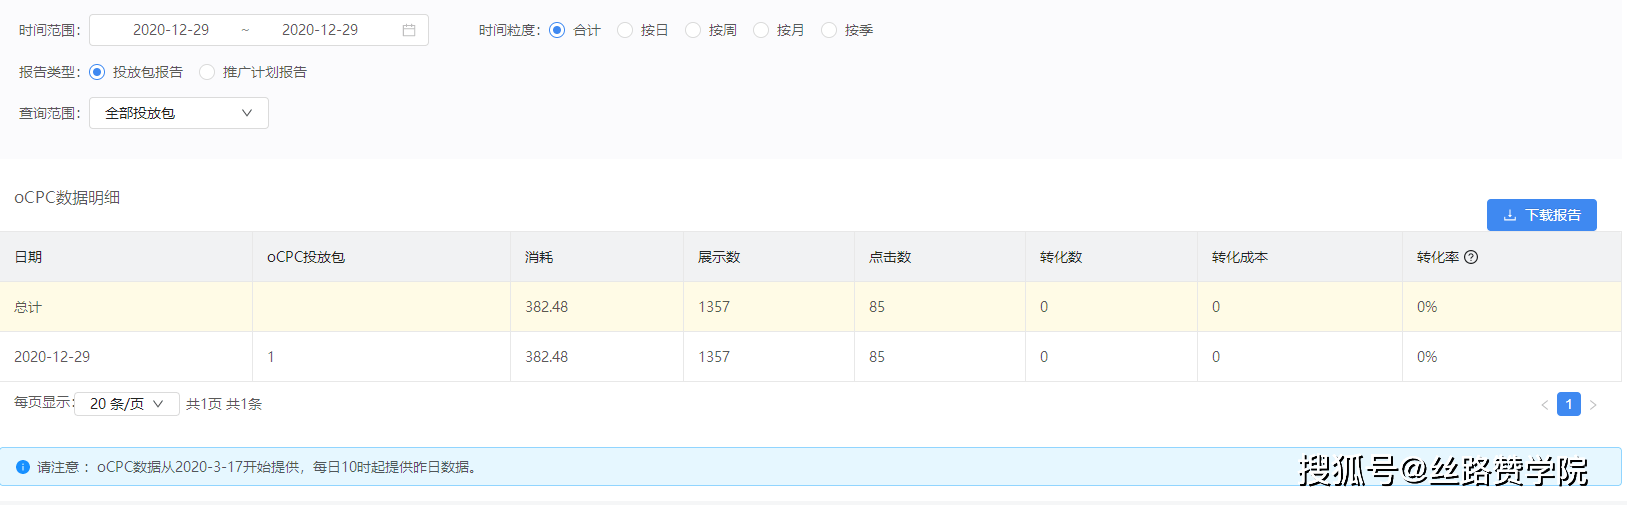Click the conversion rate help icon
The height and width of the screenshot is (505, 1627).
(1471, 257)
